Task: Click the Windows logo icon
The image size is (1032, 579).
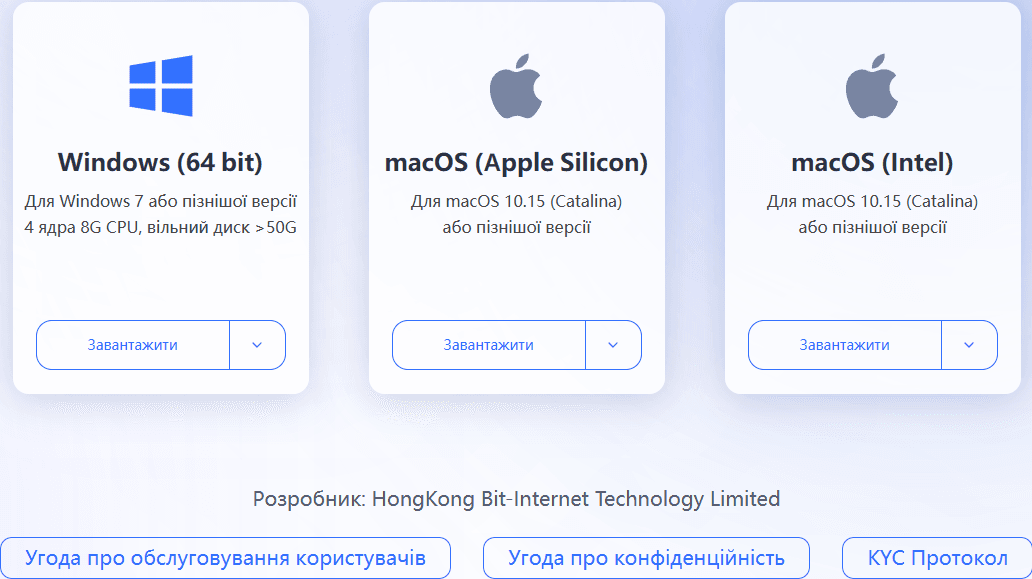Action: point(160,86)
